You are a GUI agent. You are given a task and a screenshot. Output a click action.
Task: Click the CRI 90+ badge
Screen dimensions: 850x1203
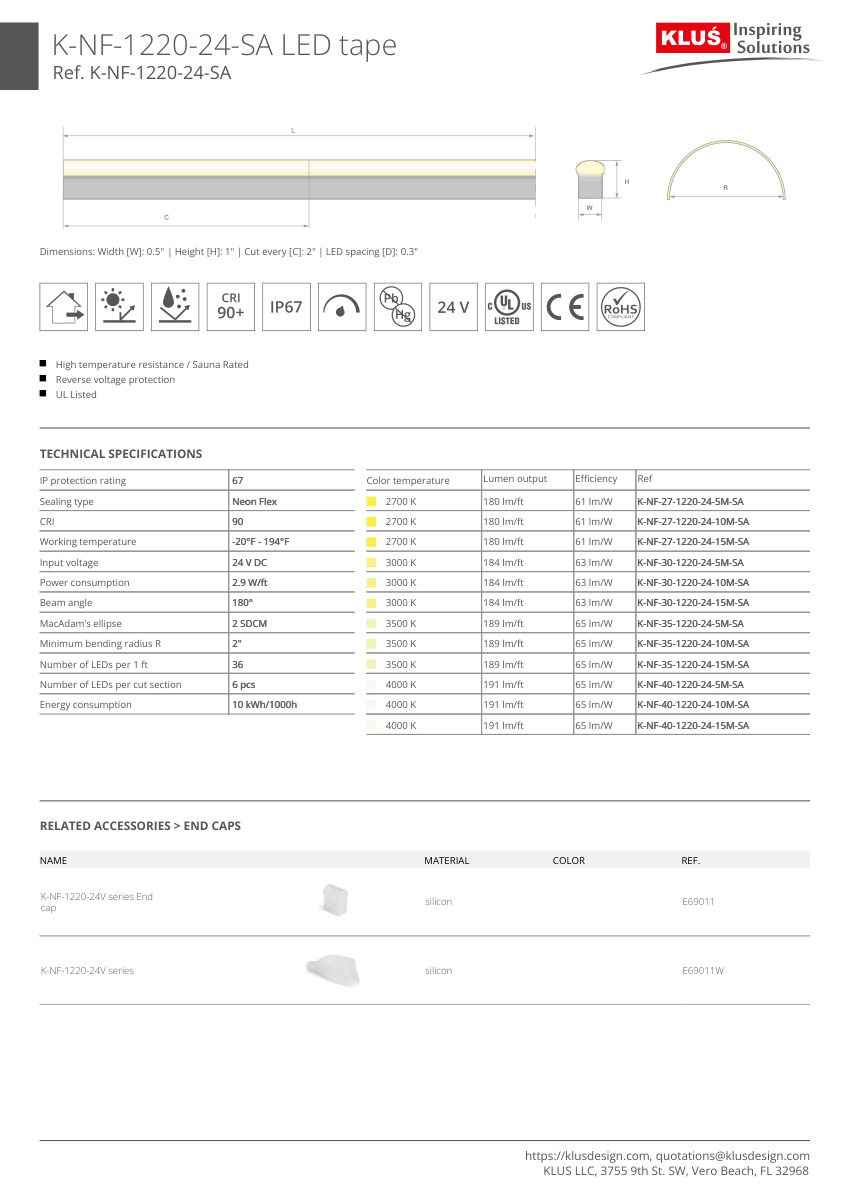pyautogui.click(x=231, y=307)
